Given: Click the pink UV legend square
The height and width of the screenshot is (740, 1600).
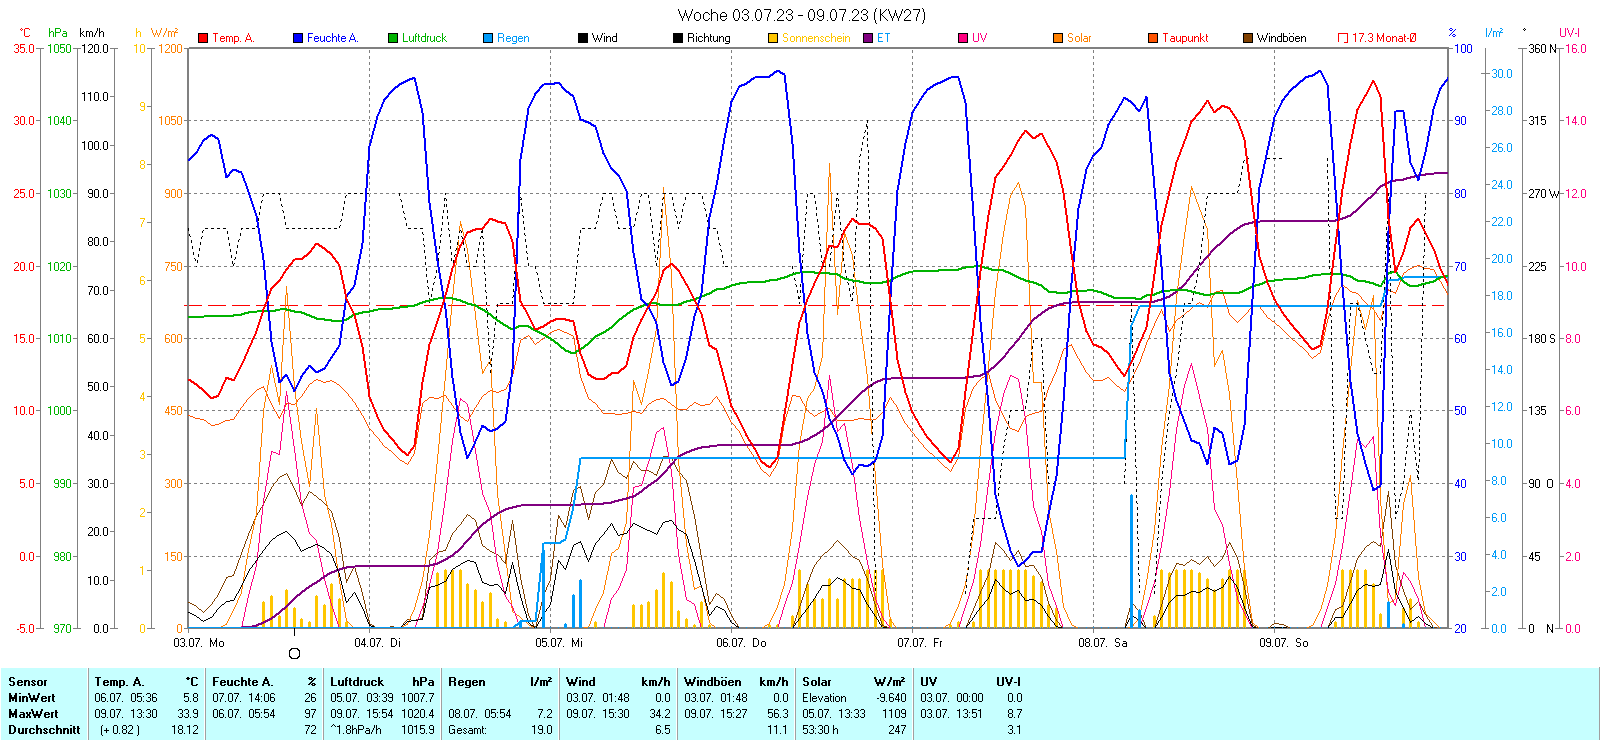Looking at the screenshot, I should click(963, 38).
